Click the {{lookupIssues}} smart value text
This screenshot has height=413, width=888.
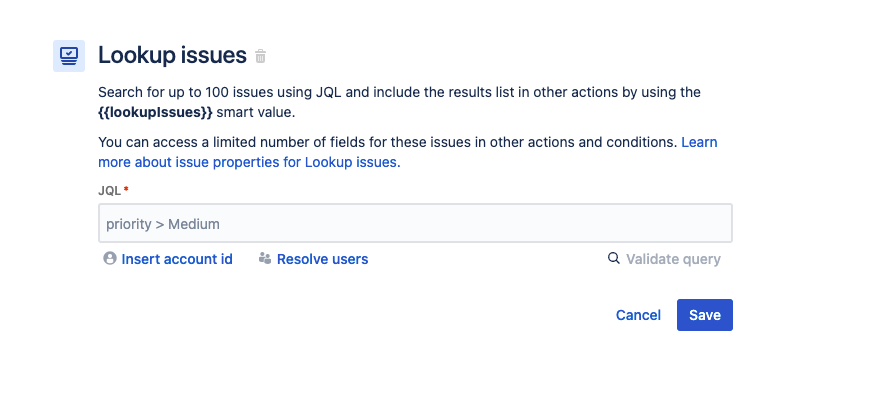point(155,112)
